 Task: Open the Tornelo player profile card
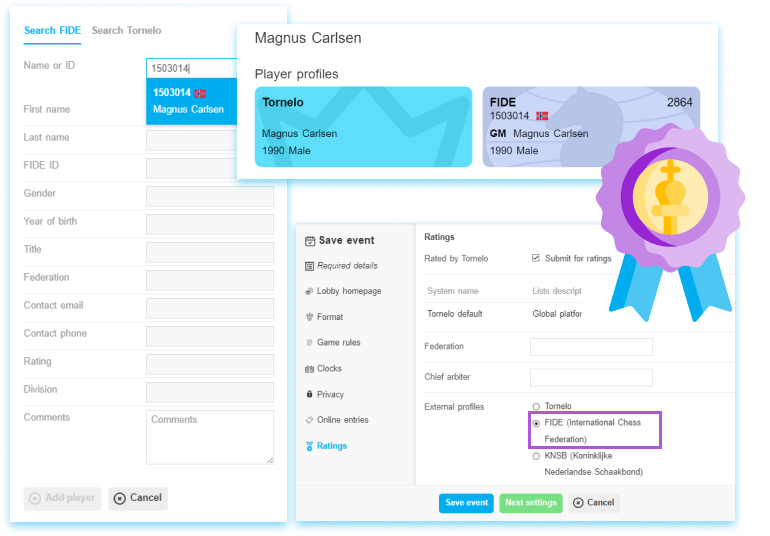[363, 127]
